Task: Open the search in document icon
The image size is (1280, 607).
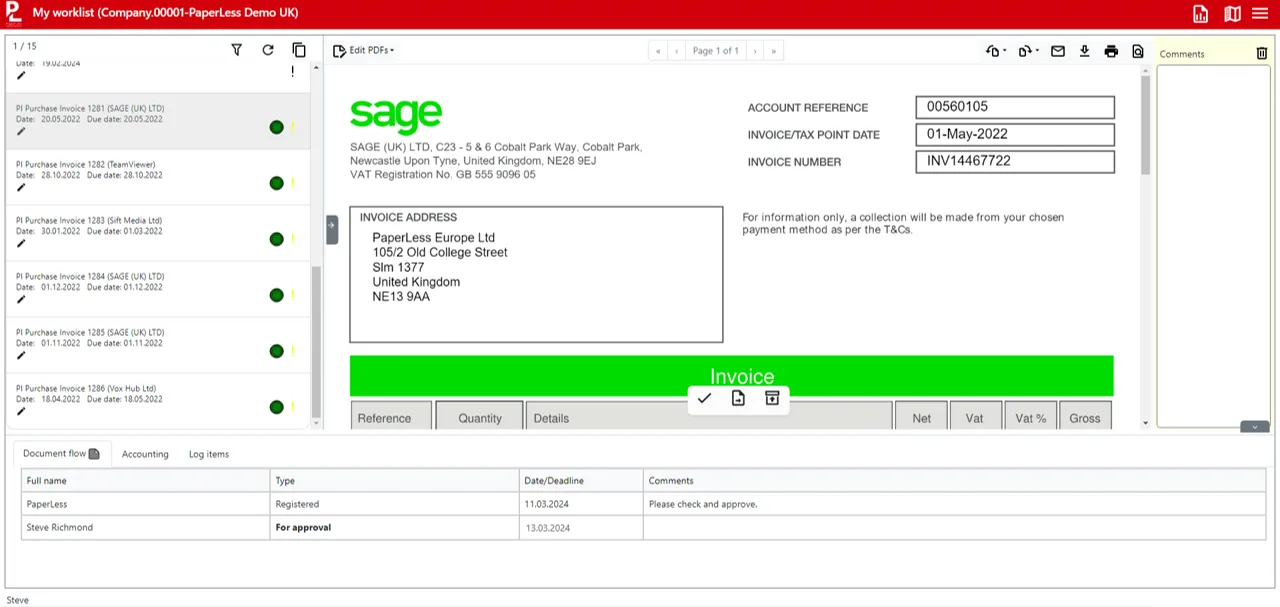Action: pos(1138,51)
